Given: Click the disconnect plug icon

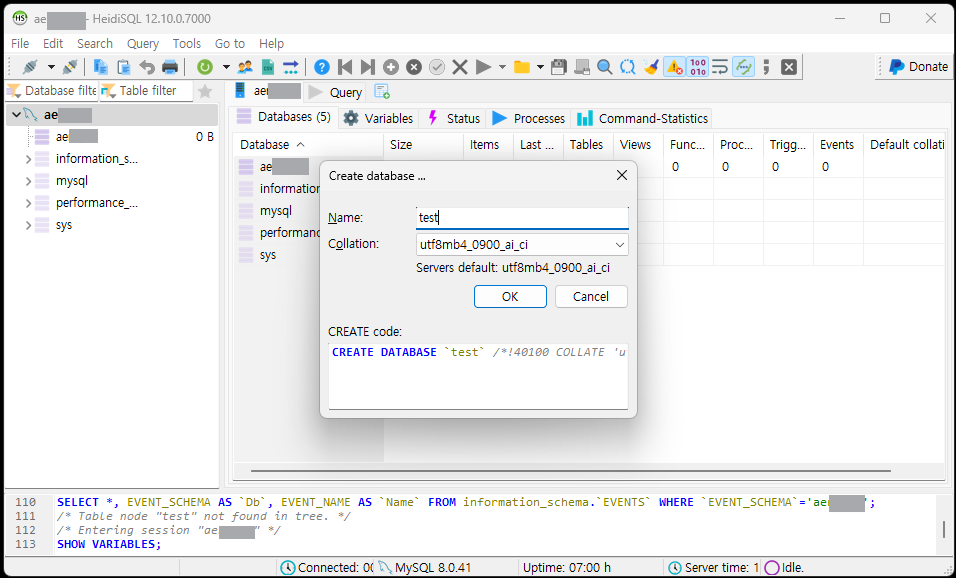Looking at the screenshot, I should point(70,66).
